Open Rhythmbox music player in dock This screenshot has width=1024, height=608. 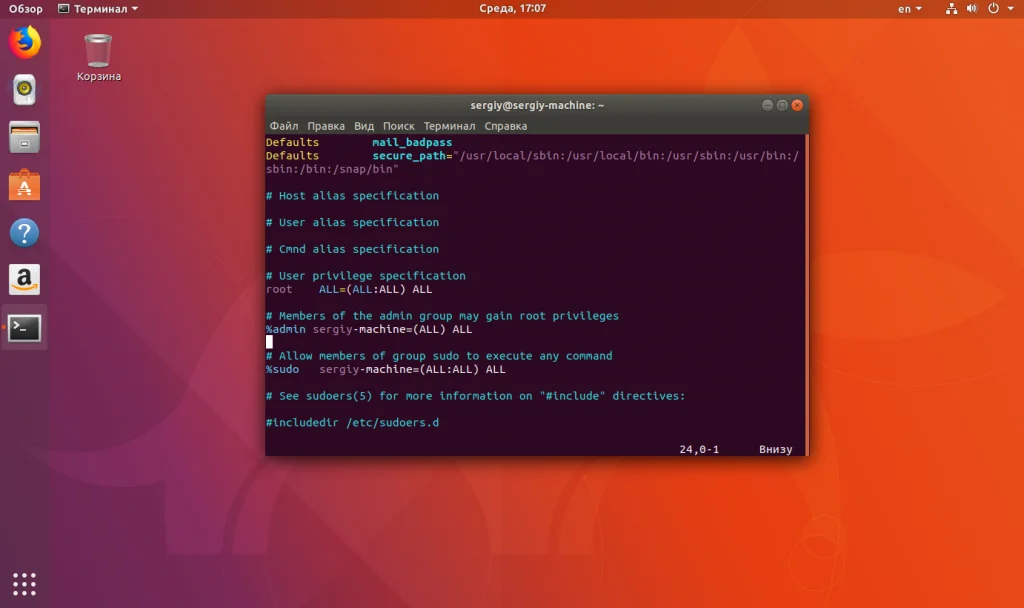point(24,89)
